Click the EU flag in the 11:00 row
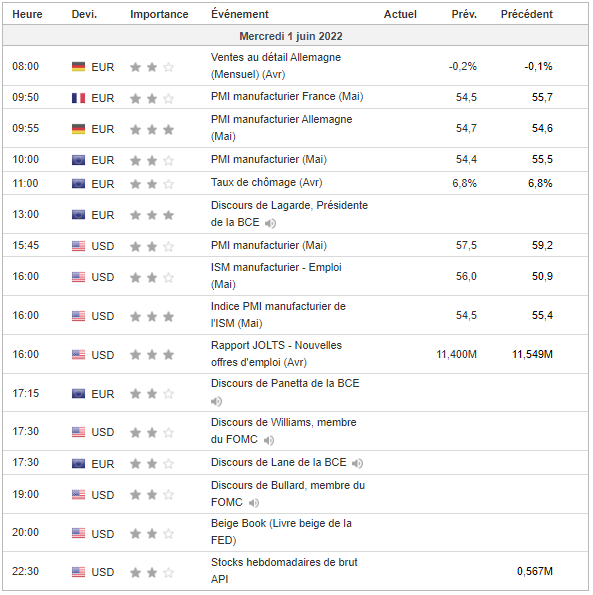Screen dimensions: 593x595 tap(78, 184)
